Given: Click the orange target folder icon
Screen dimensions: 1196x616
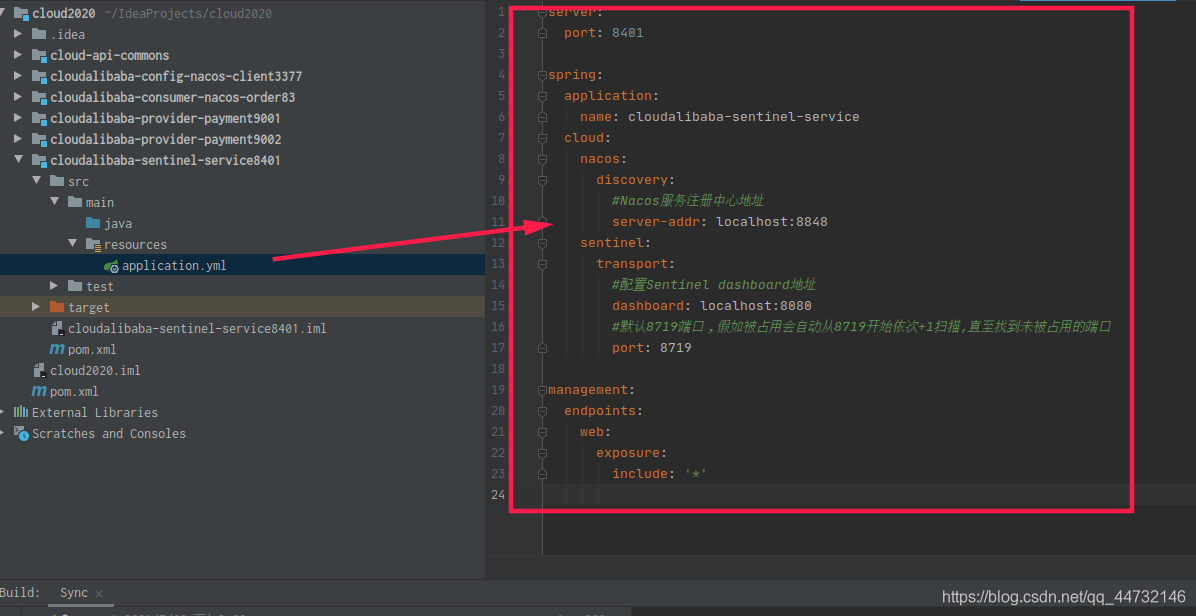Looking at the screenshot, I should [56, 307].
